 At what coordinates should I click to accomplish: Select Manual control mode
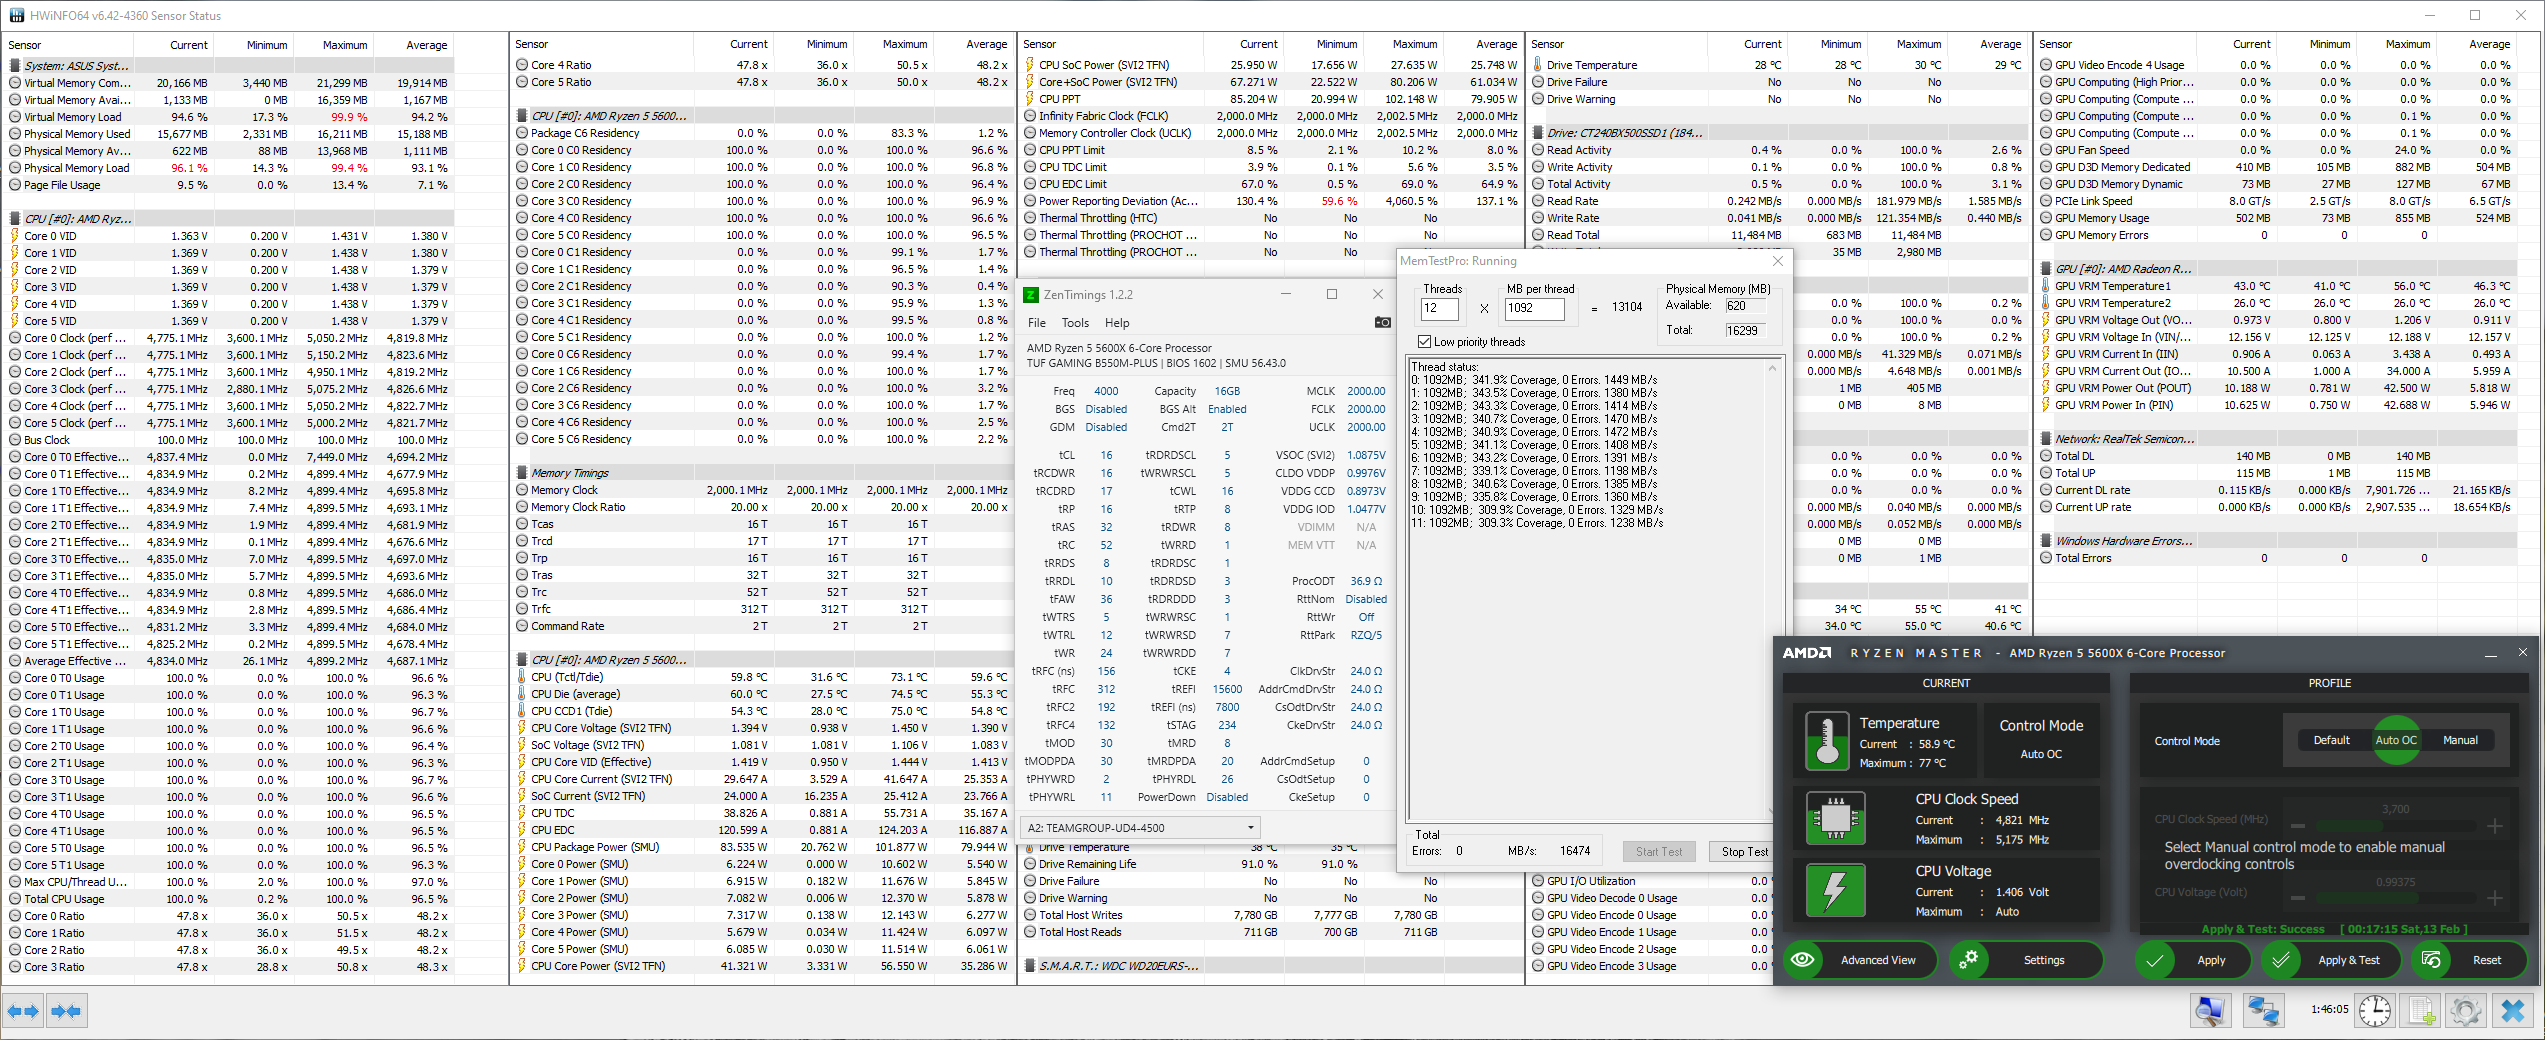click(2460, 741)
